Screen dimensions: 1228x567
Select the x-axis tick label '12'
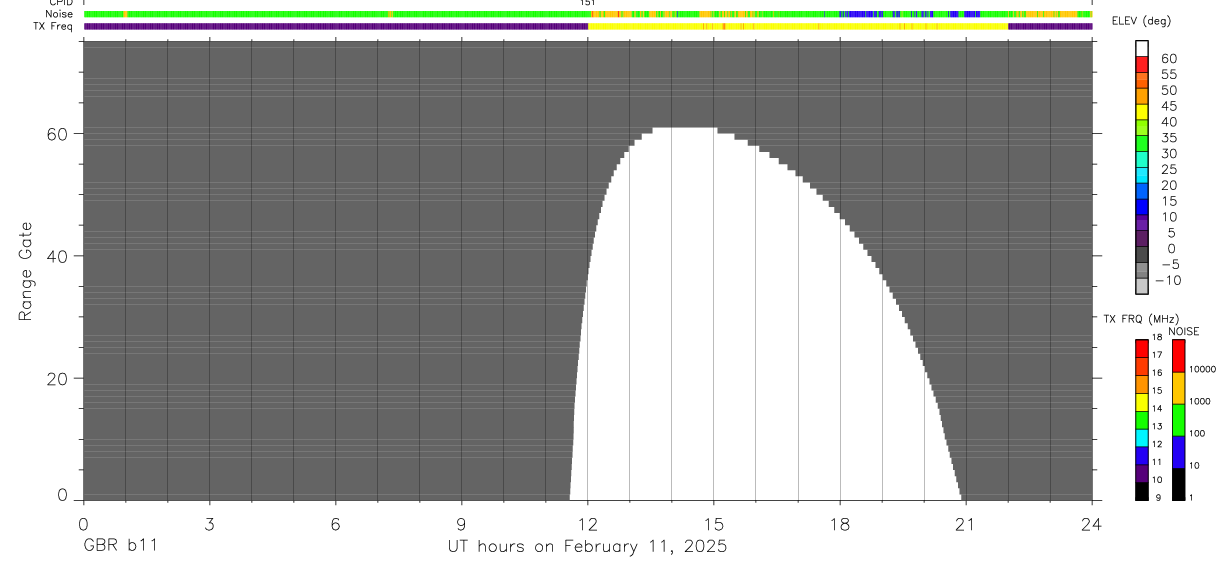[x=588, y=524]
